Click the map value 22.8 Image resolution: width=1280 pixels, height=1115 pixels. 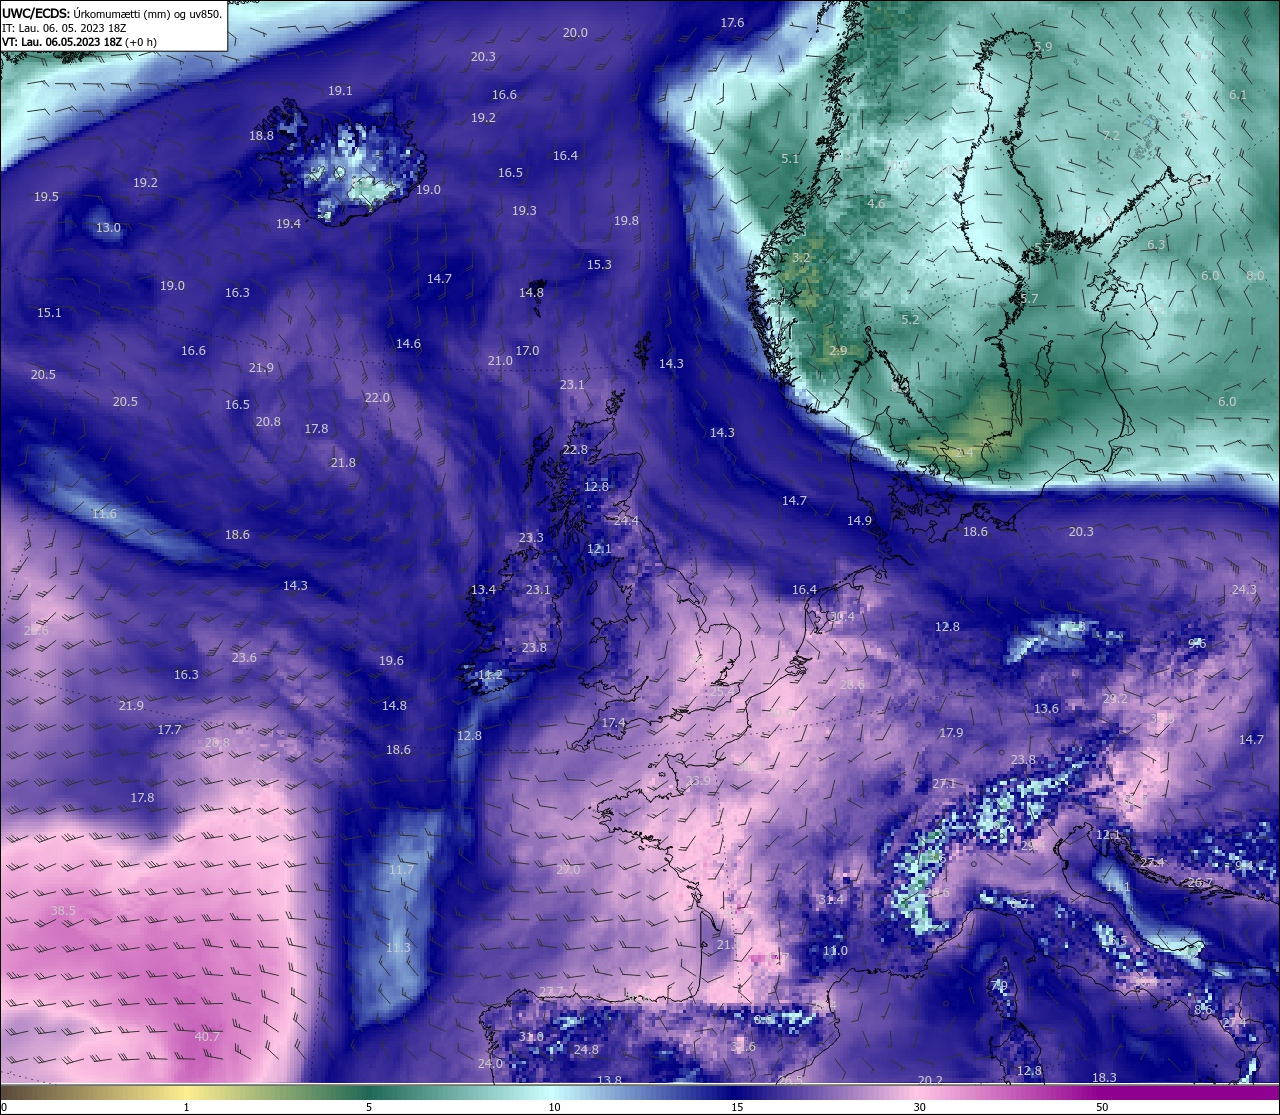(575, 450)
